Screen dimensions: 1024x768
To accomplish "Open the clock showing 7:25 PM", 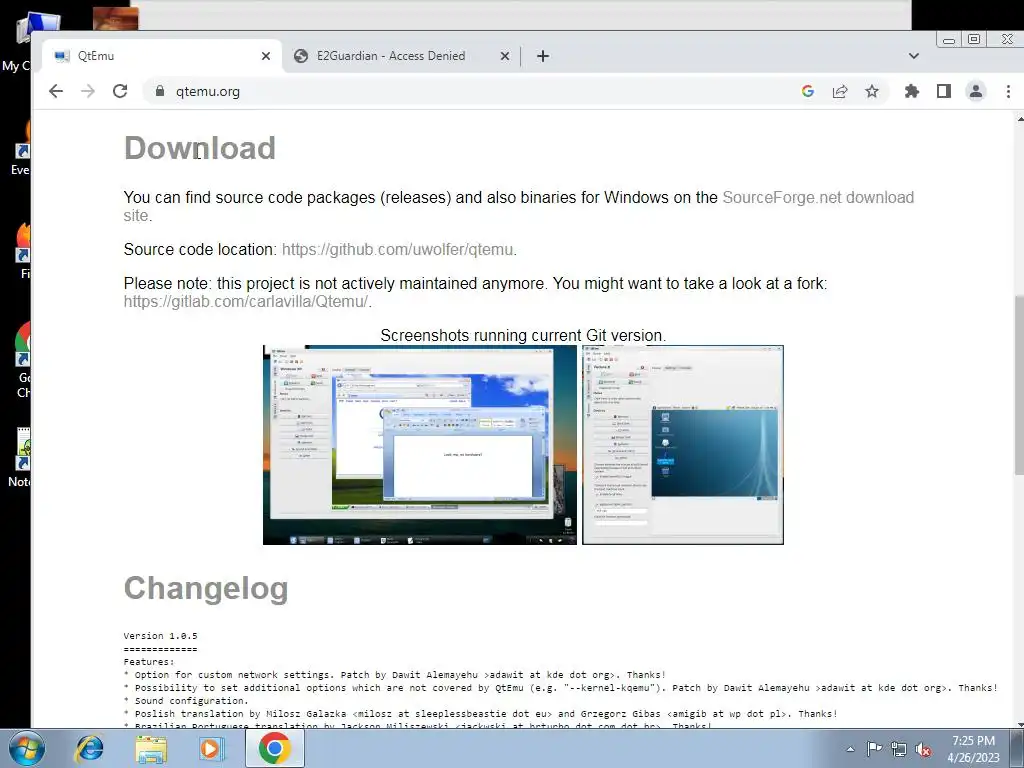I will click(x=973, y=749).
